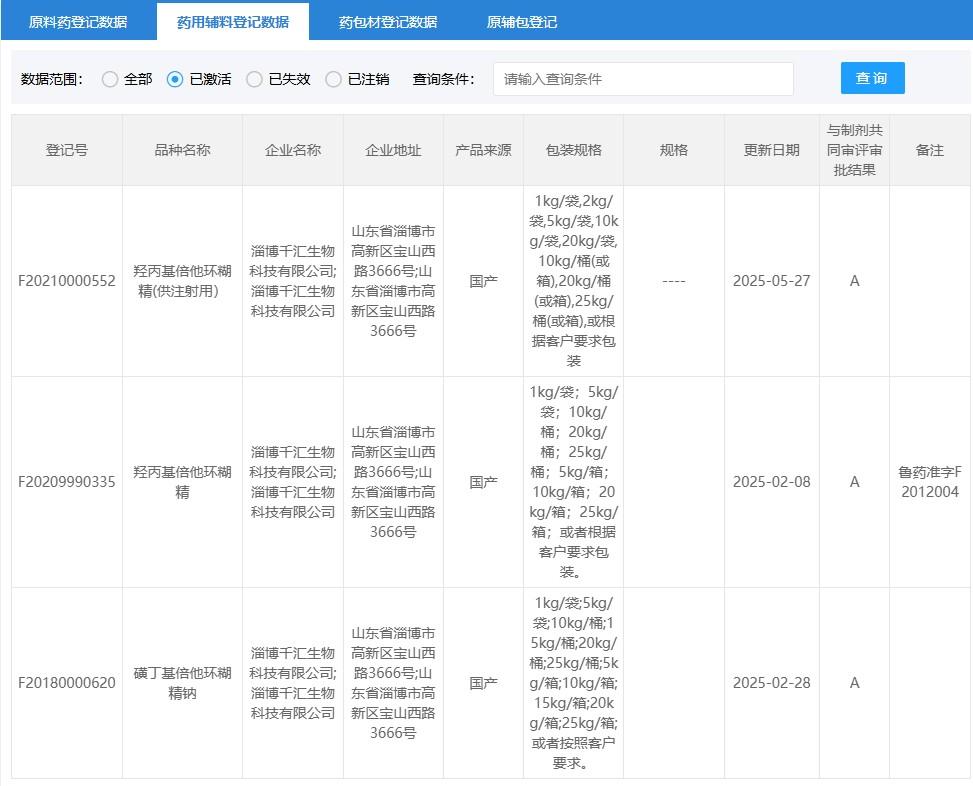Image resolution: width=973 pixels, height=786 pixels.
Task: Click the 请输入查询条件 search field
Action: tap(643, 79)
